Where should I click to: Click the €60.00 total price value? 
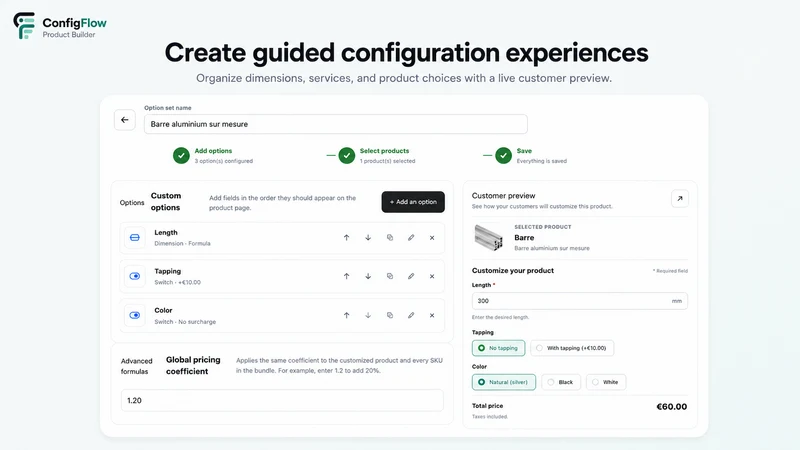click(x=671, y=407)
